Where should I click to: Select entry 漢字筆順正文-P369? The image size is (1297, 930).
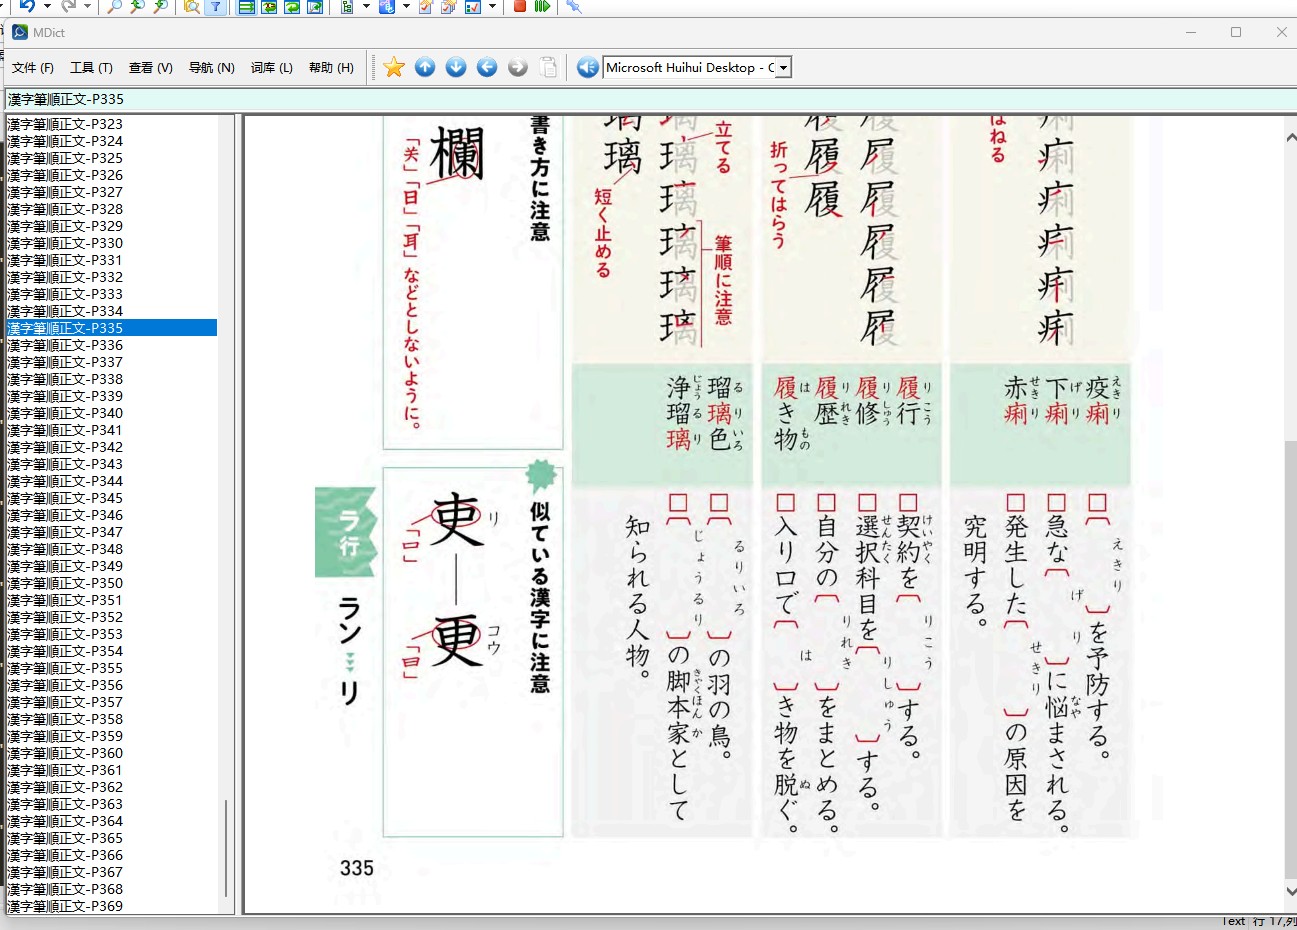pos(112,906)
